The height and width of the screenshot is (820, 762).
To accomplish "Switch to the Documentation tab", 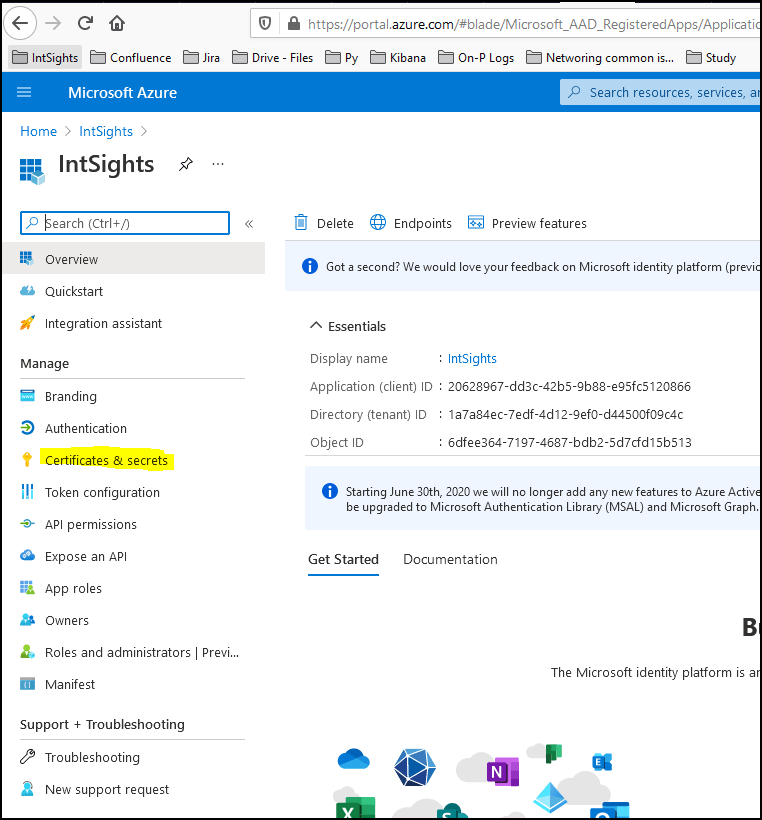I will pyautogui.click(x=450, y=559).
